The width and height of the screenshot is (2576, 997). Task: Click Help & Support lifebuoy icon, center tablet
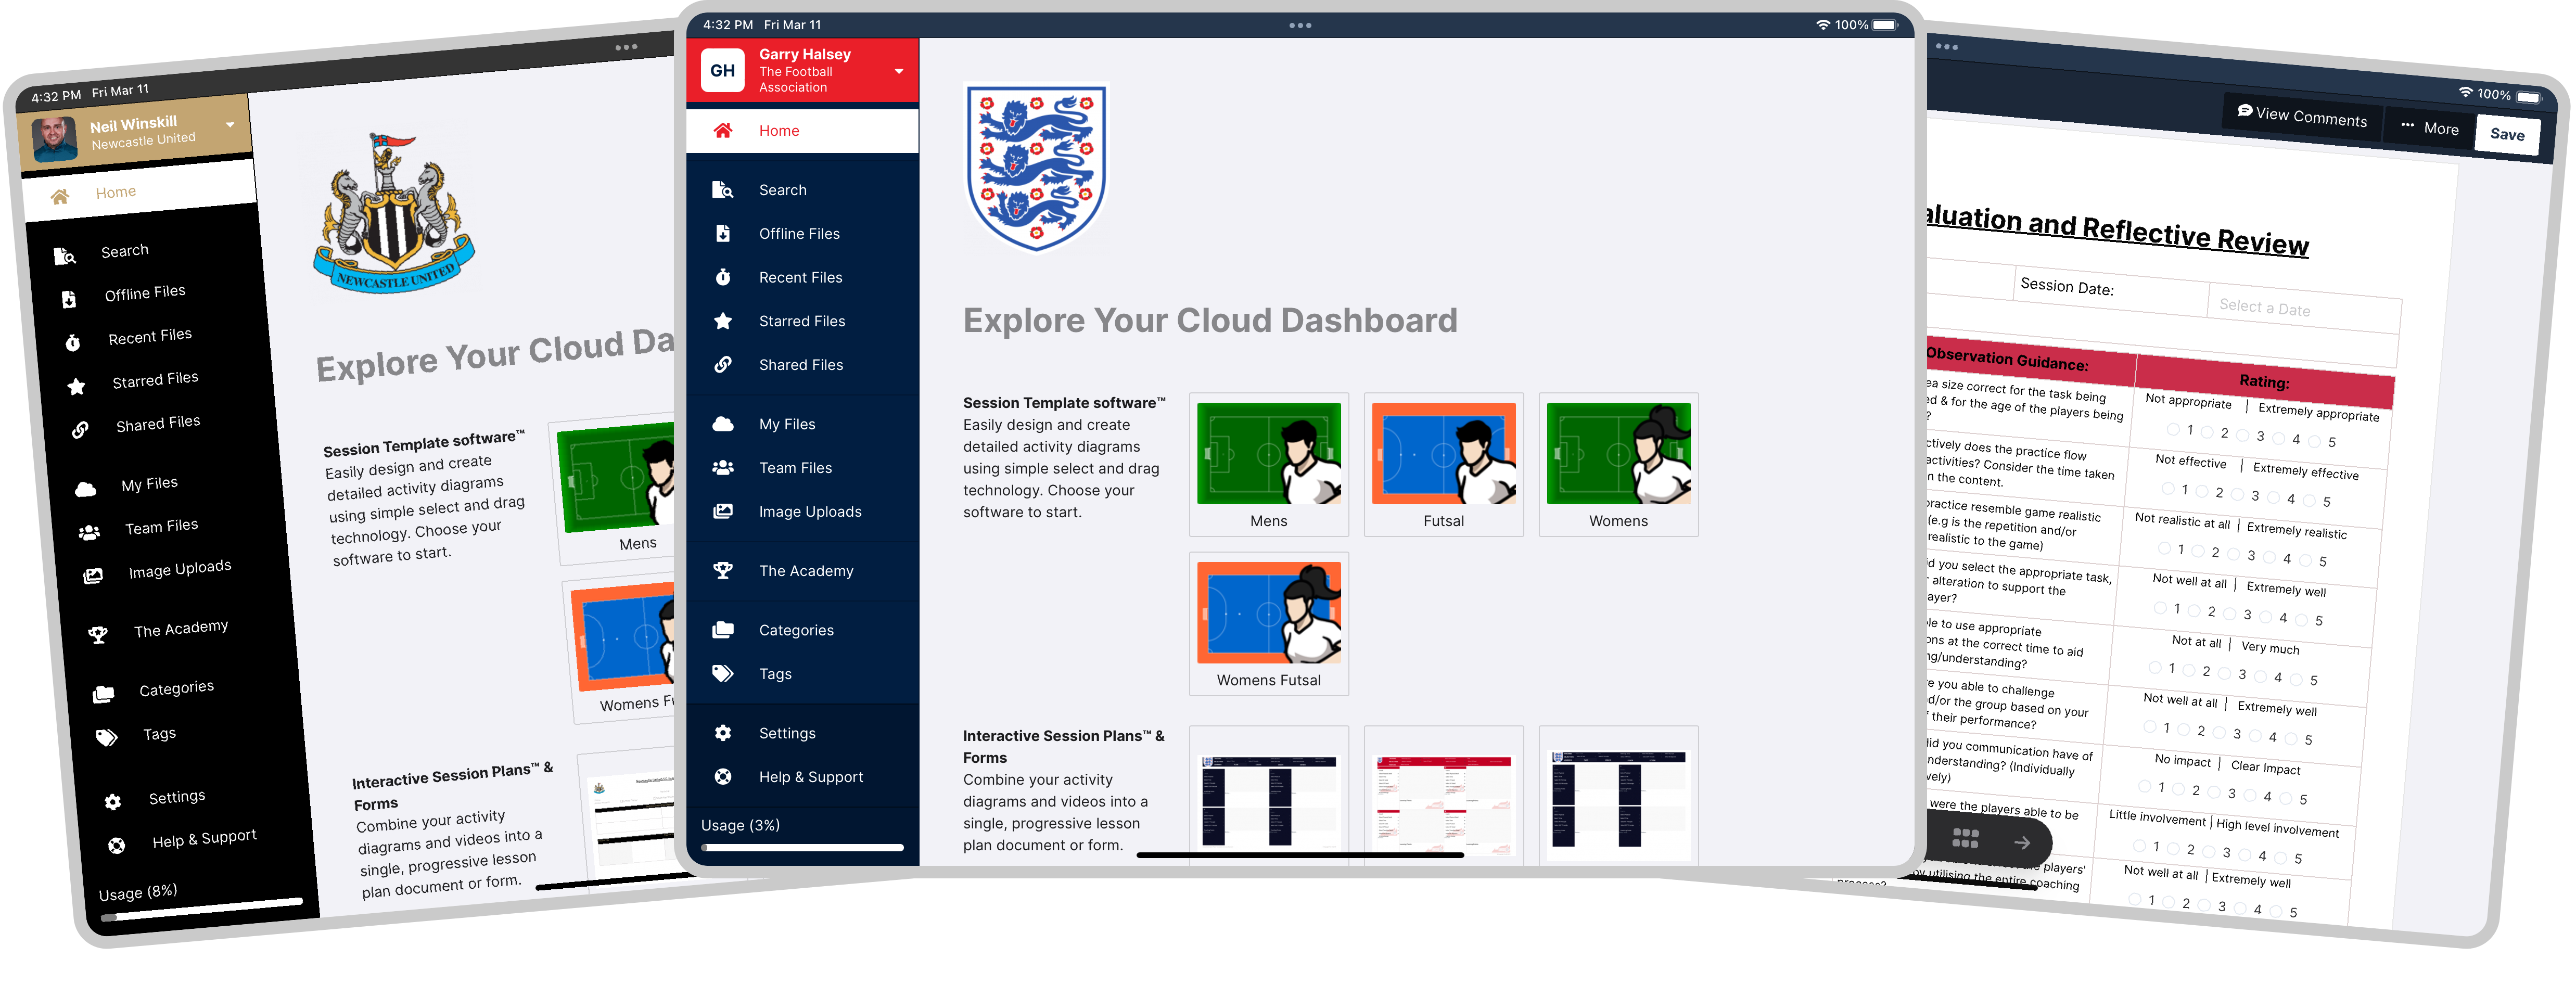[x=722, y=777]
